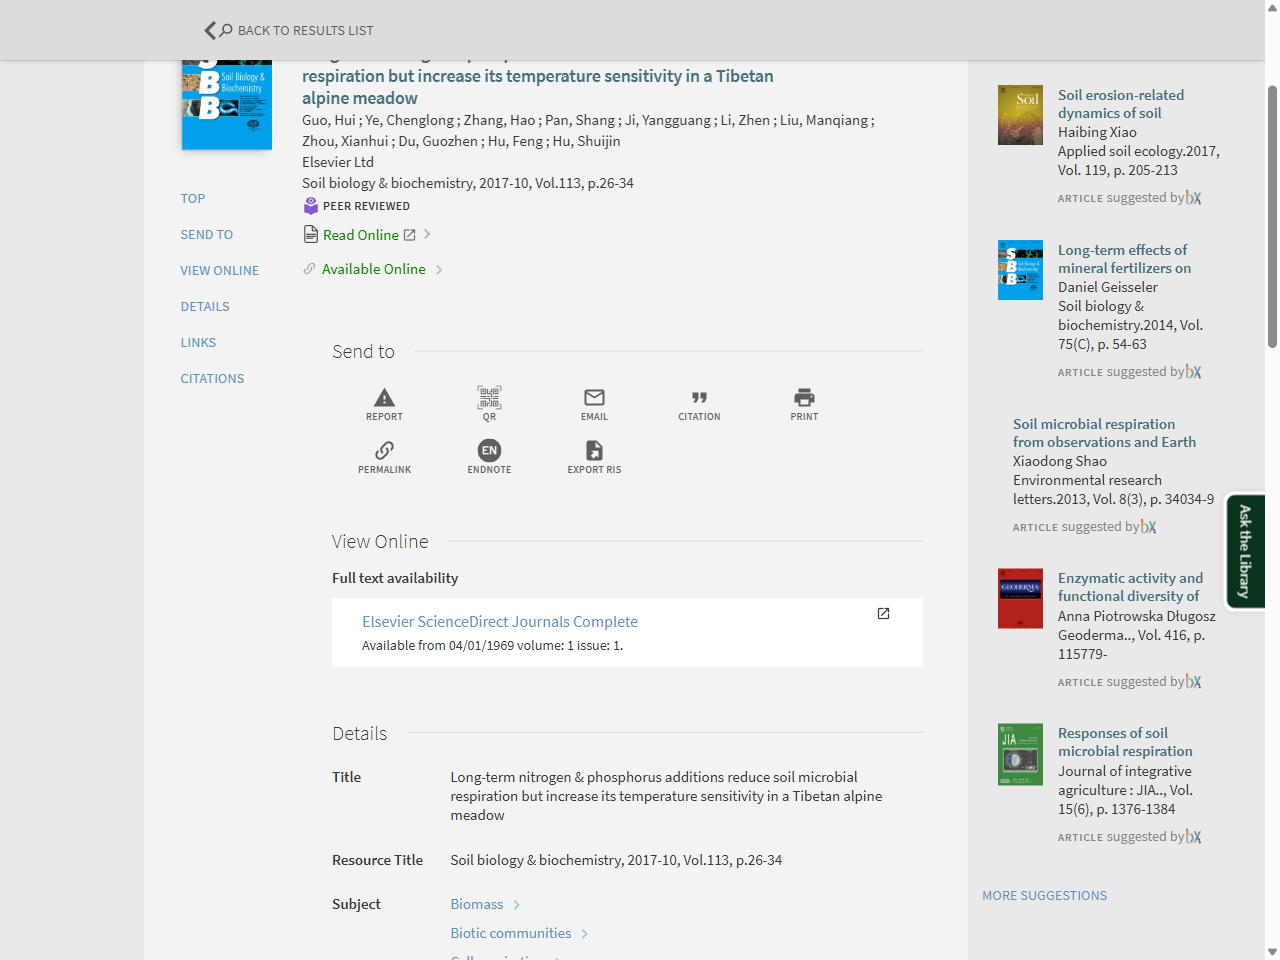This screenshot has width=1280, height=960.
Task: Open Enzymatic activity and functional diversity article
Action: pos(1131,587)
